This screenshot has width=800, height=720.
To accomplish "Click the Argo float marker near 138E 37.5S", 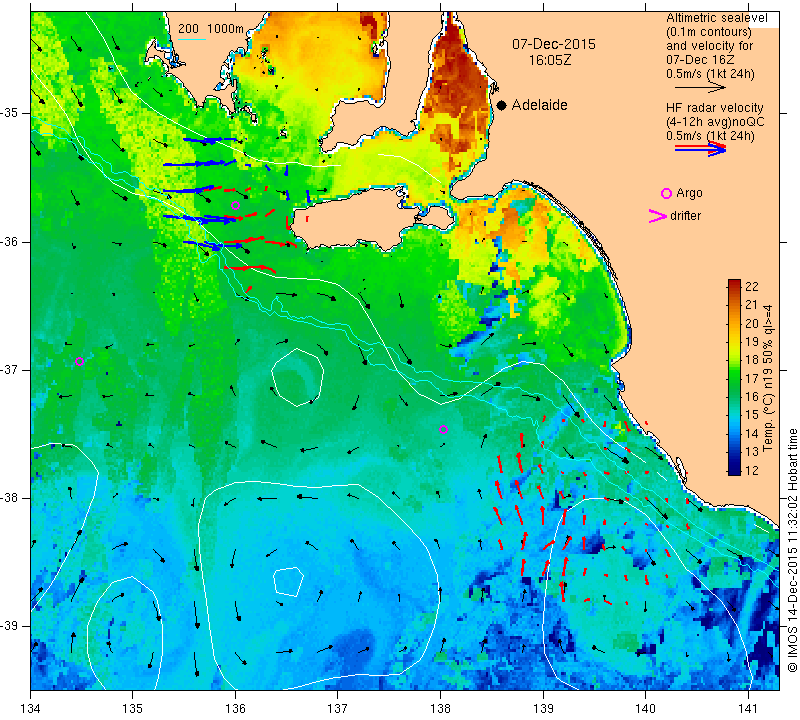I will click(443, 430).
